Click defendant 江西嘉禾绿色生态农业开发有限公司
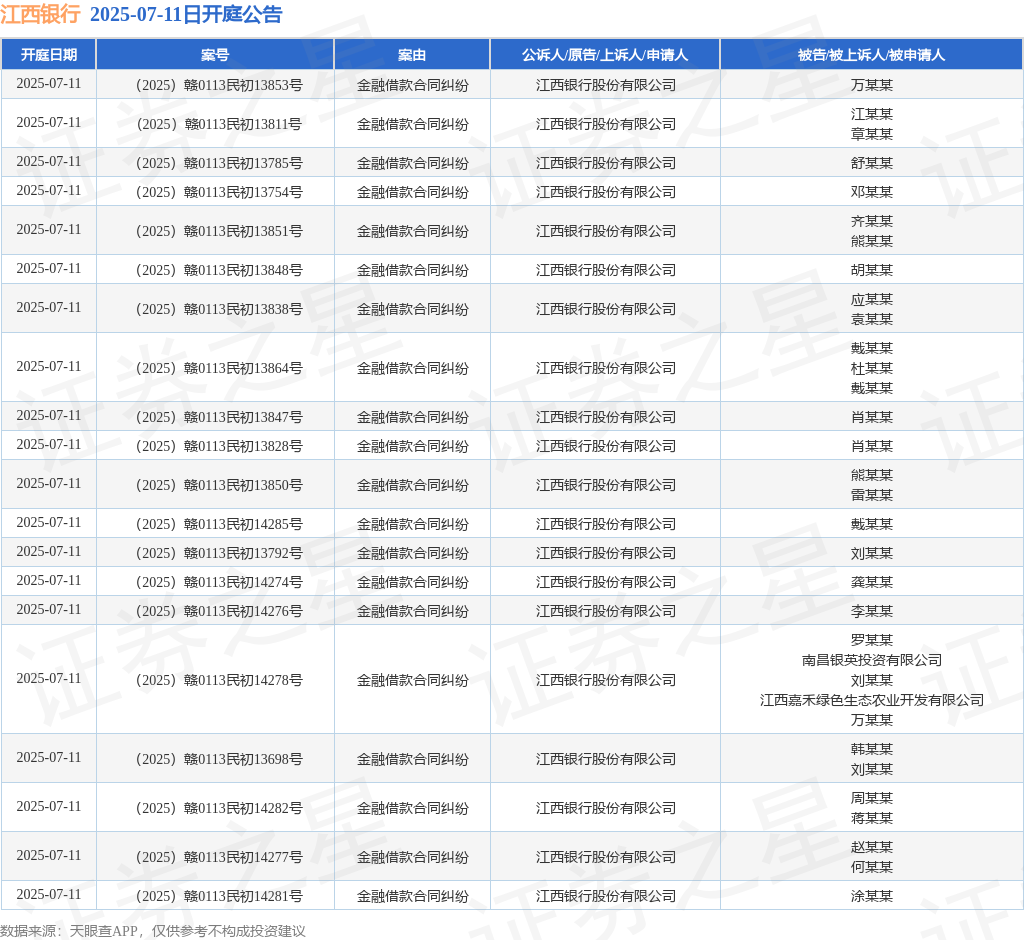The height and width of the screenshot is (940, 1024). point(871,700)
